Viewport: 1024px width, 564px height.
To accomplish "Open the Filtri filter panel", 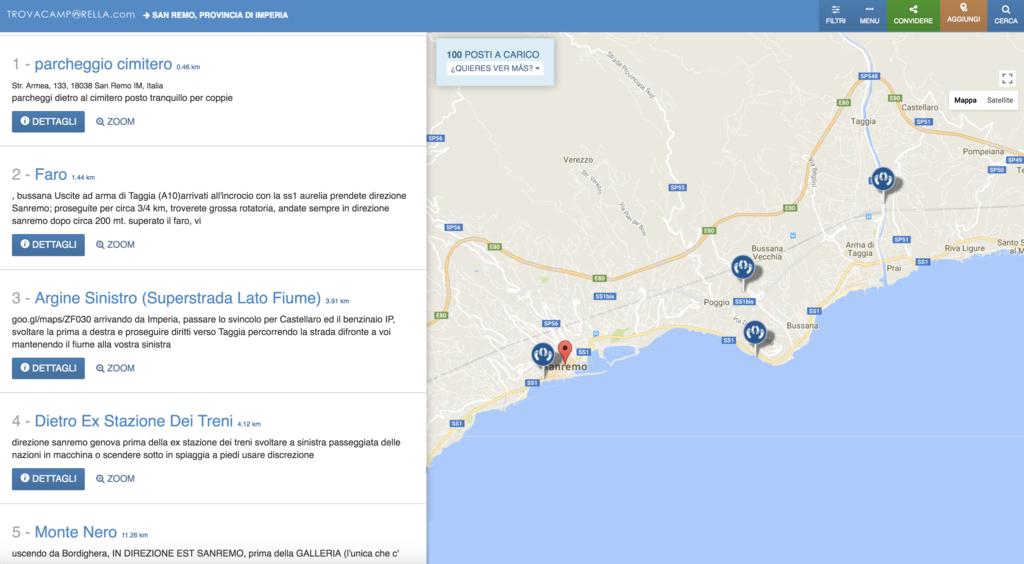I will [836, 15].
